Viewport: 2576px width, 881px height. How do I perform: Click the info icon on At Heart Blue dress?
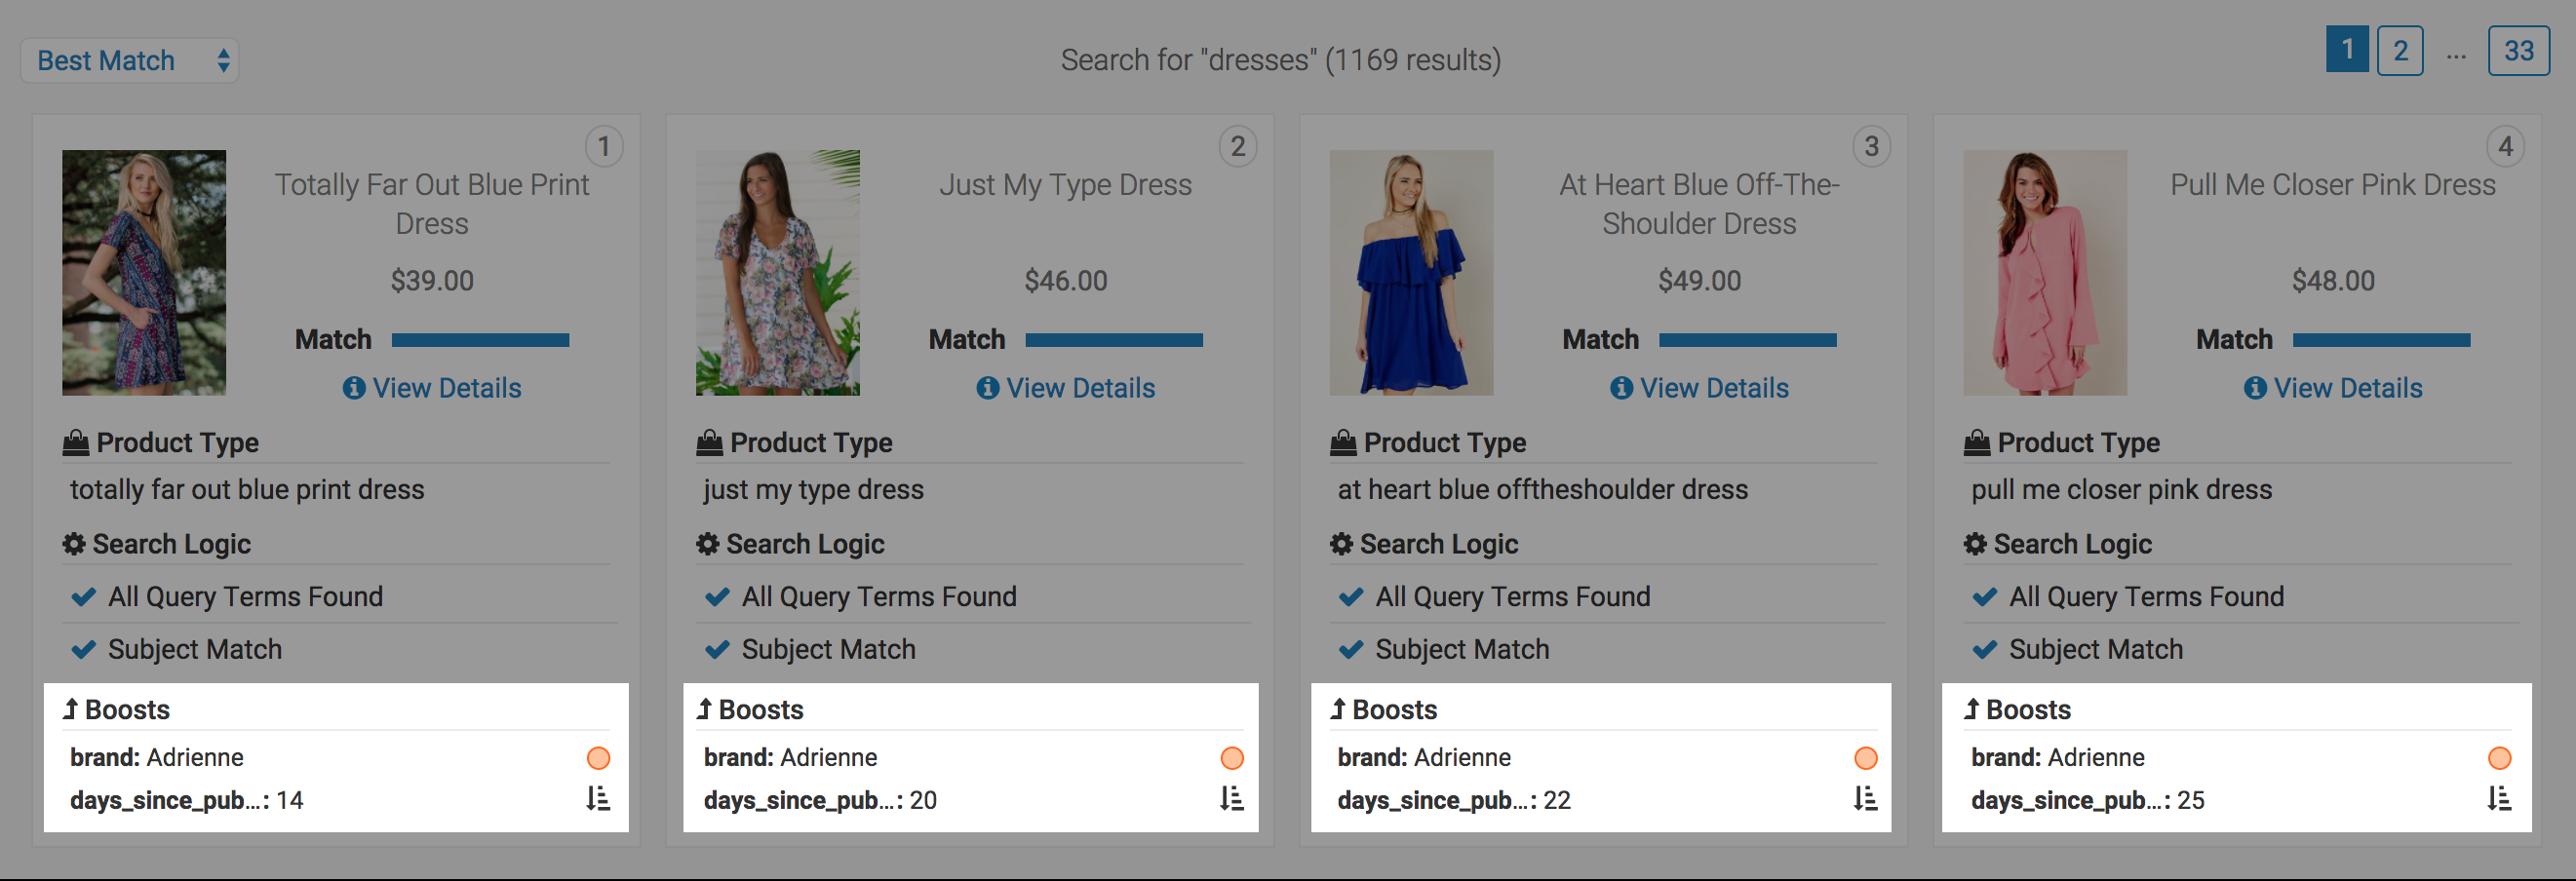1621,388
